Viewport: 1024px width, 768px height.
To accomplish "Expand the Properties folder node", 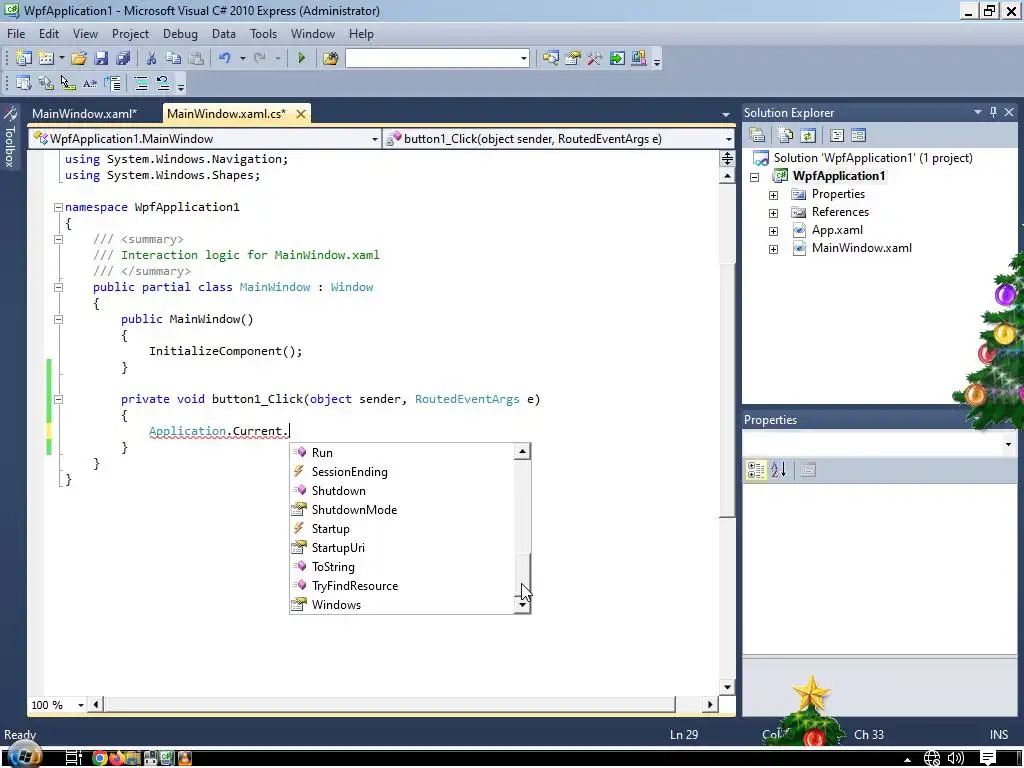I will 773,195.
